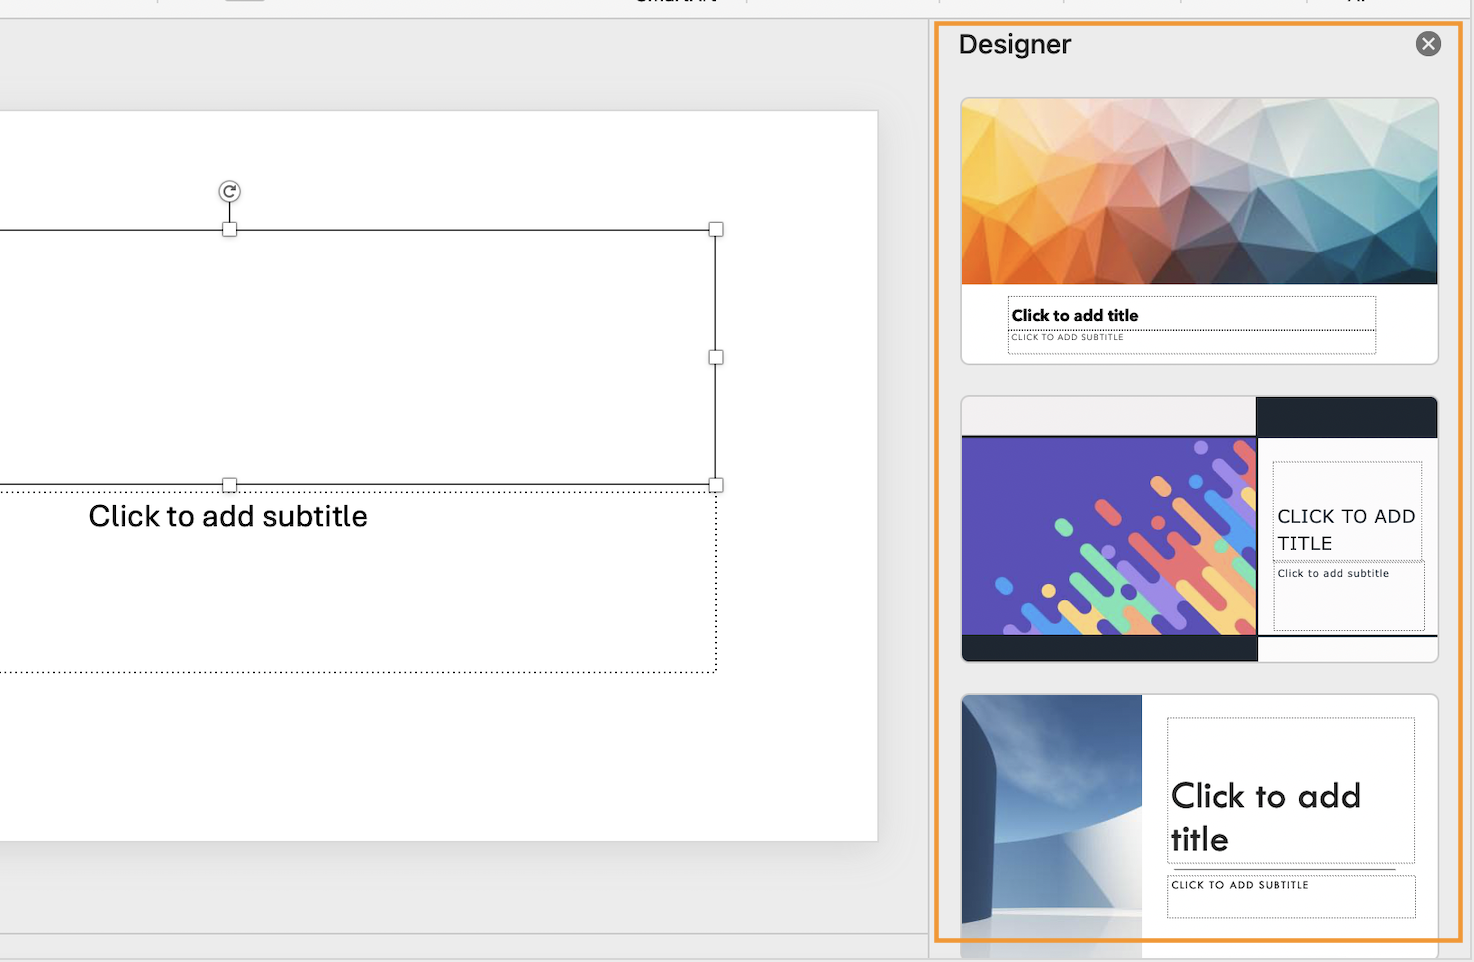Screen dimensions: 1474x962
Task: Close the Designer pane
Action: pos(1428,44)
